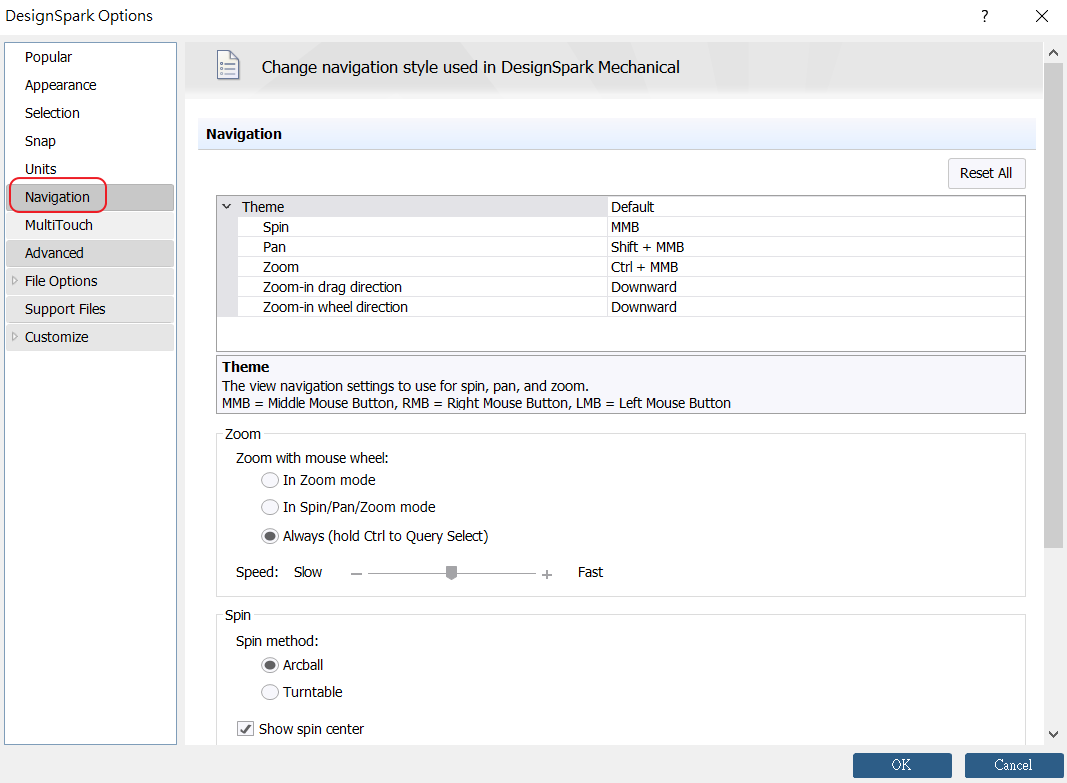Close the DesignSpark Options dialog

coord(1042,16)
